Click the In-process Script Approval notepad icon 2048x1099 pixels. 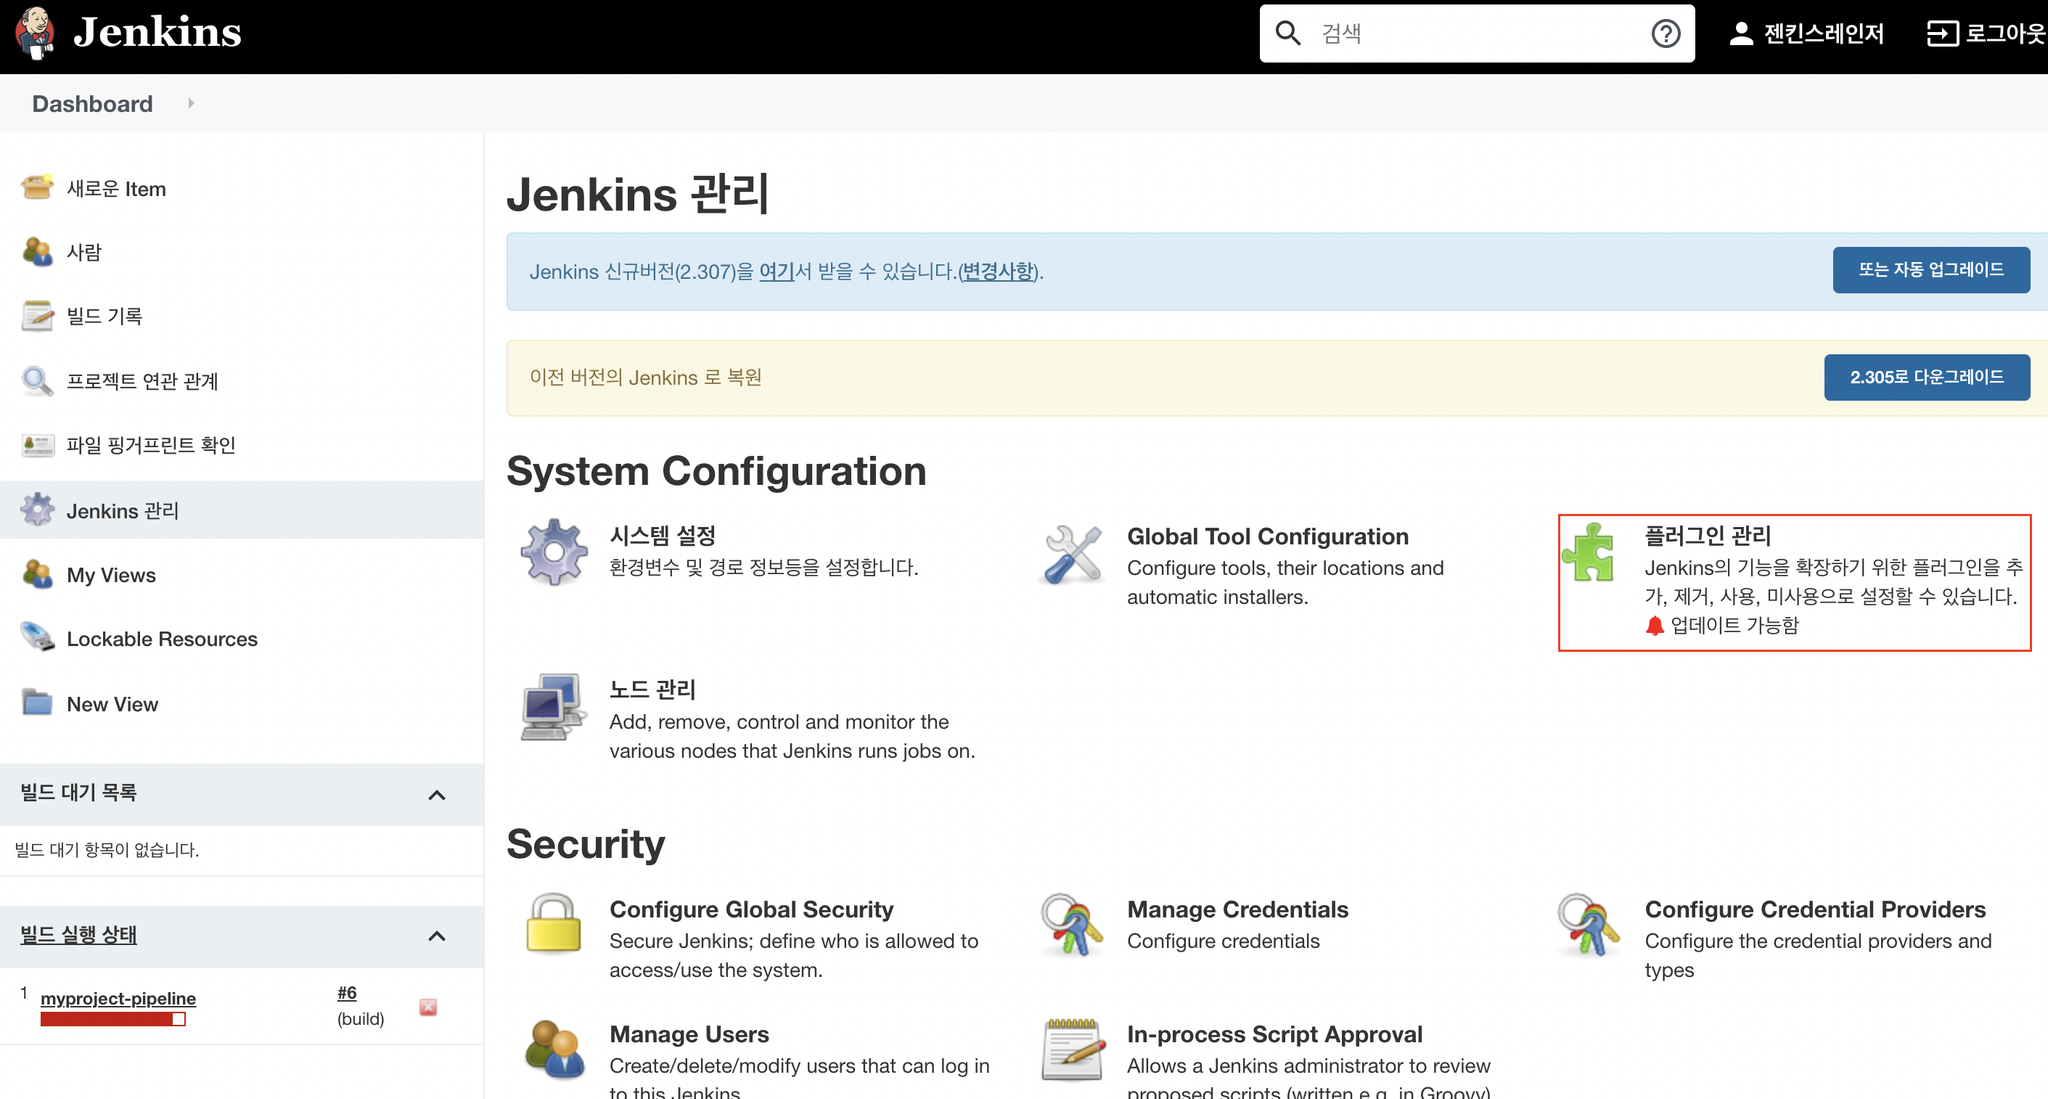1072,1049
